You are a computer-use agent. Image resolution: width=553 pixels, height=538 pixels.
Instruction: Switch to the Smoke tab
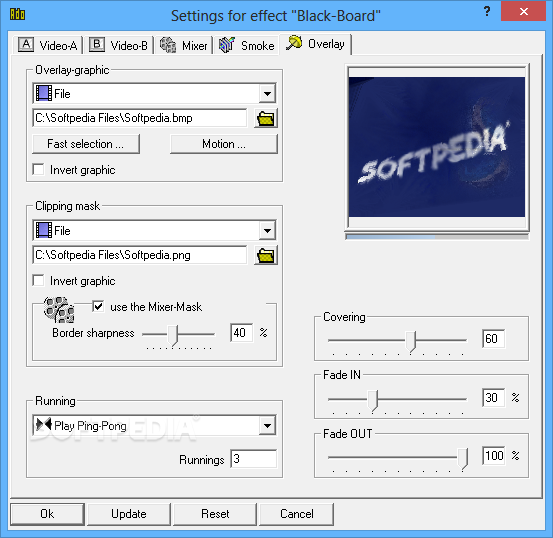pyautogui.click(x=247, y=45)
